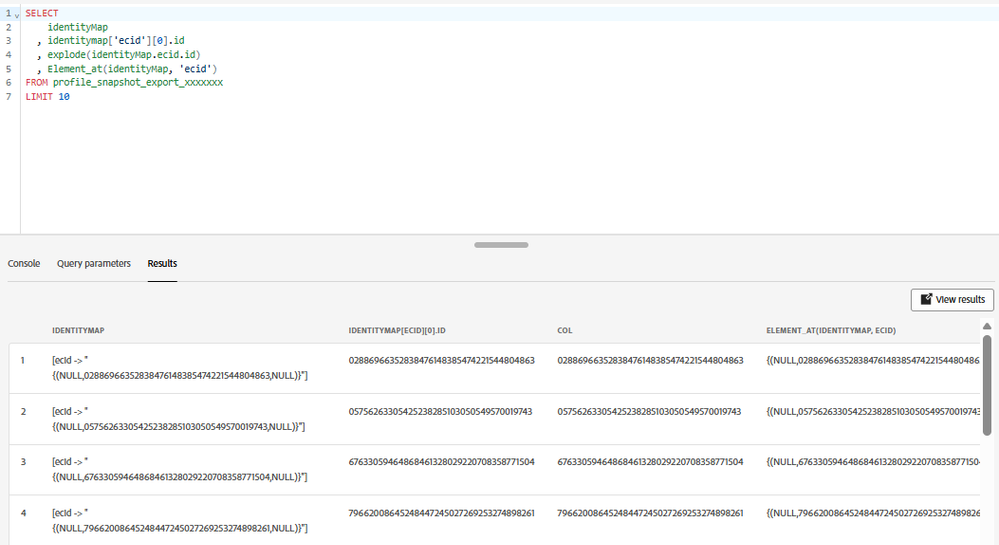Select the Results tab
999x545 pixels.
(x=162, y=263)
